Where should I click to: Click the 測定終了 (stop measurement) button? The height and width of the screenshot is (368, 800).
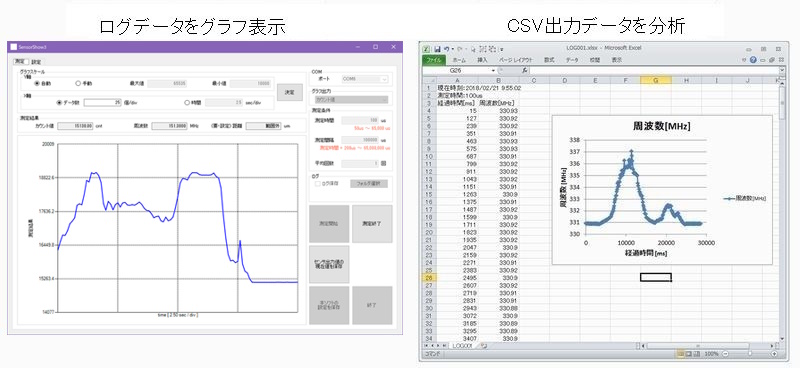tap(372, 224)
